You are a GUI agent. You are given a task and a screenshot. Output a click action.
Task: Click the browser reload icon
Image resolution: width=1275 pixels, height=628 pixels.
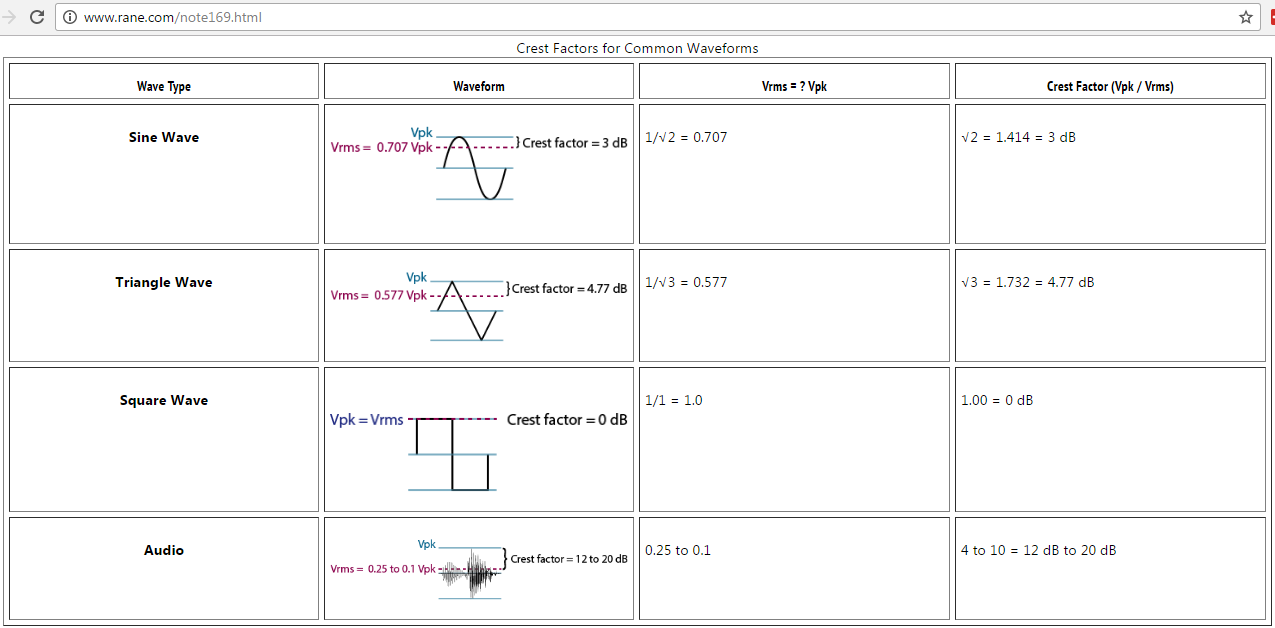(37, 17)
